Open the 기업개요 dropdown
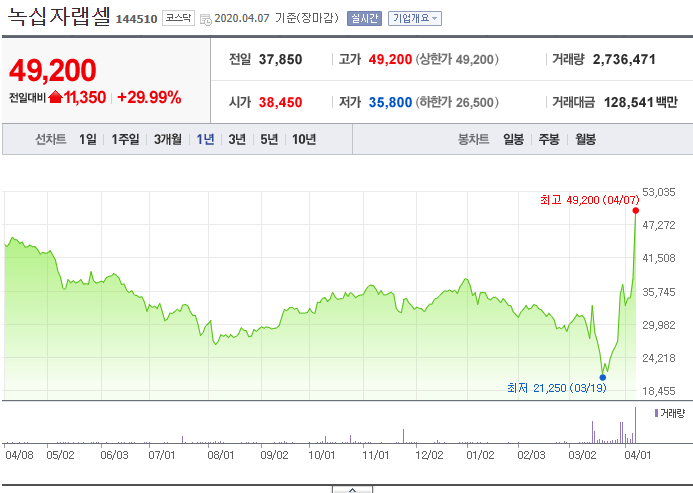 (x=415, y=19)
